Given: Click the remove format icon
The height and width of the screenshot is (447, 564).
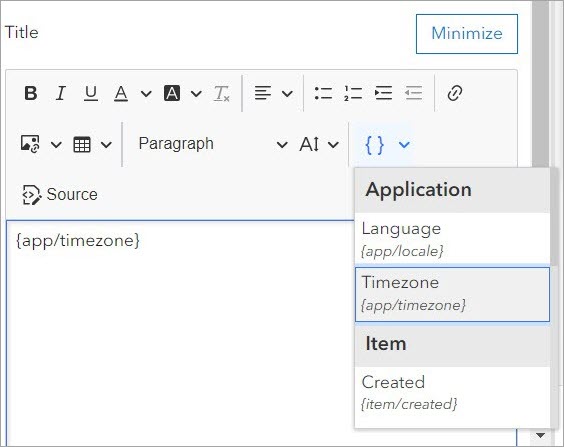Looking at the screenshot, I should tap(222, 93).
